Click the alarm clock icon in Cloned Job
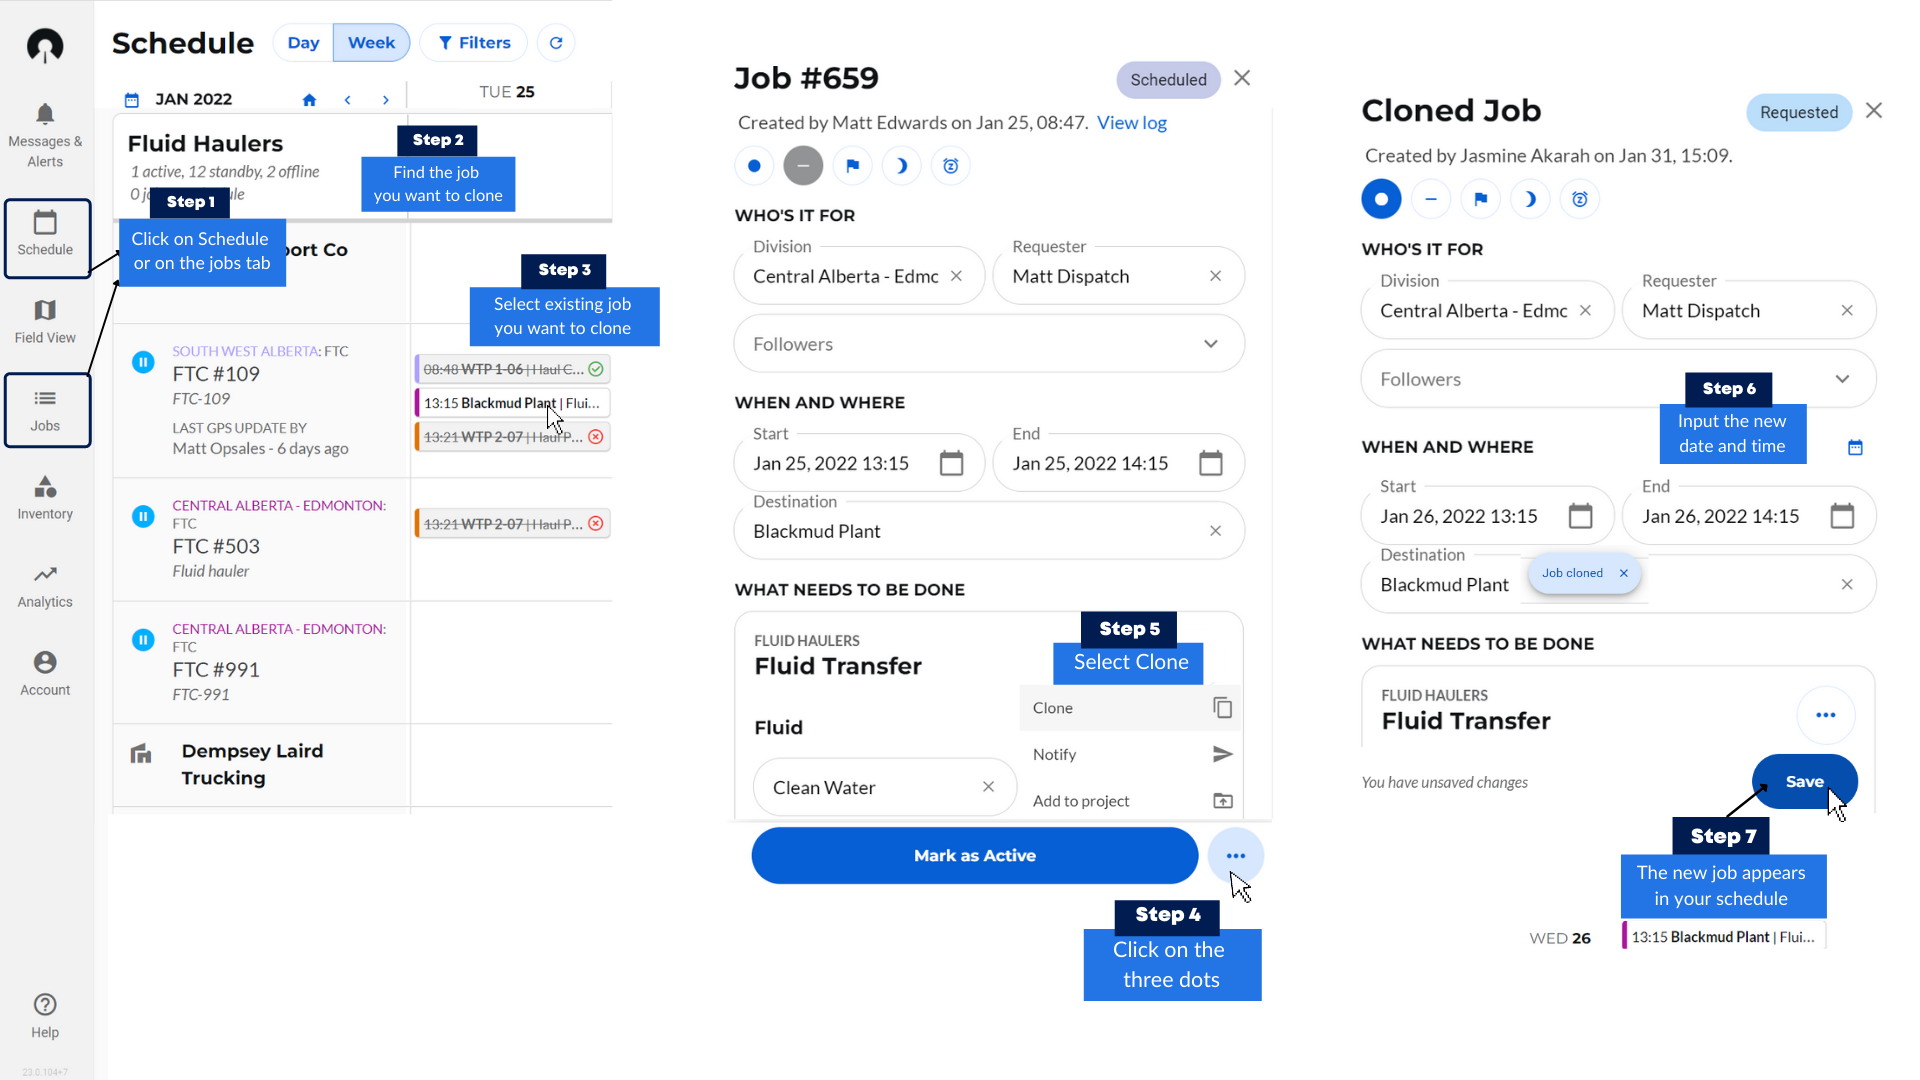Image resolution: width=1920 pixels, height=1080 pixels. 1579,199
